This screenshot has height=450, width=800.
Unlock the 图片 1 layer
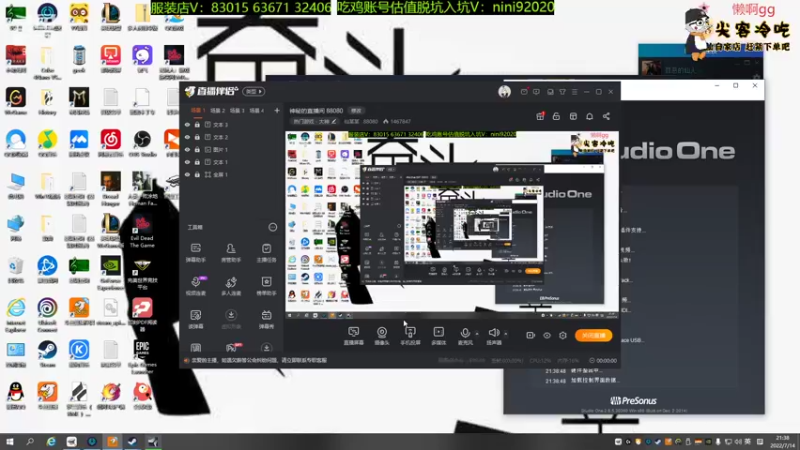(197, 149)
